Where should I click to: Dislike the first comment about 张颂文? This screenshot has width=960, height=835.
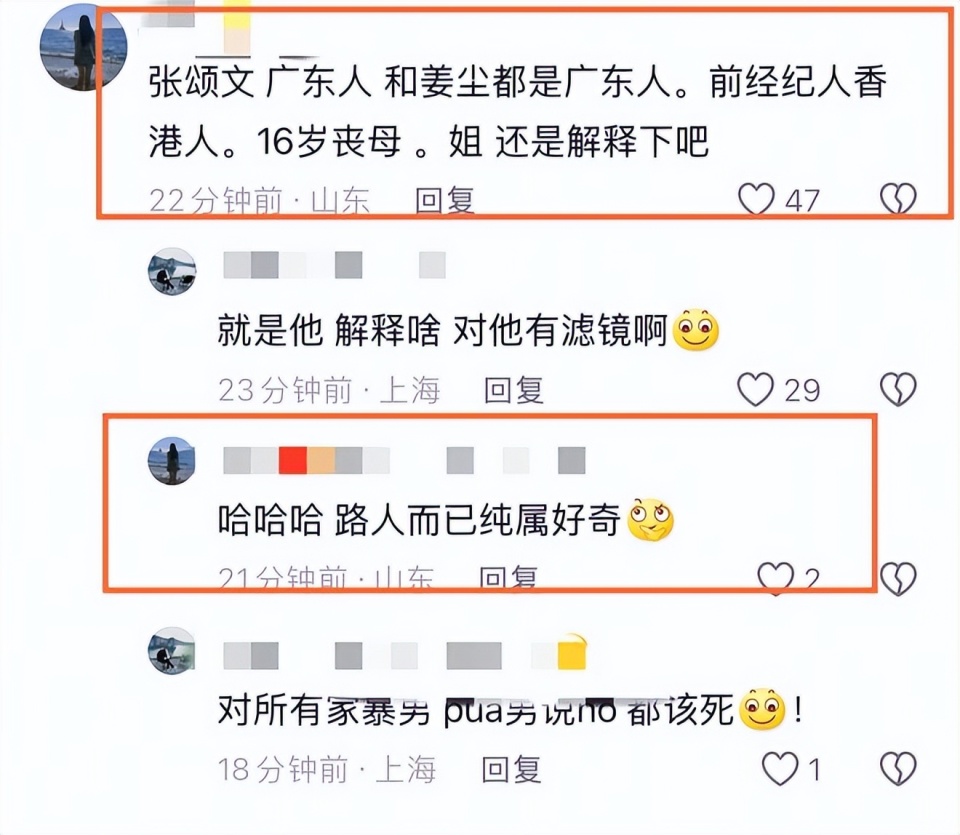coord(898,199)
